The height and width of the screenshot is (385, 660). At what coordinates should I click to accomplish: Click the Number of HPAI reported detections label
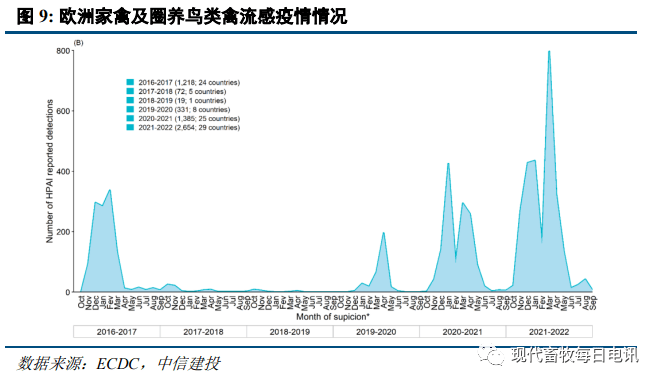[50, 171]
